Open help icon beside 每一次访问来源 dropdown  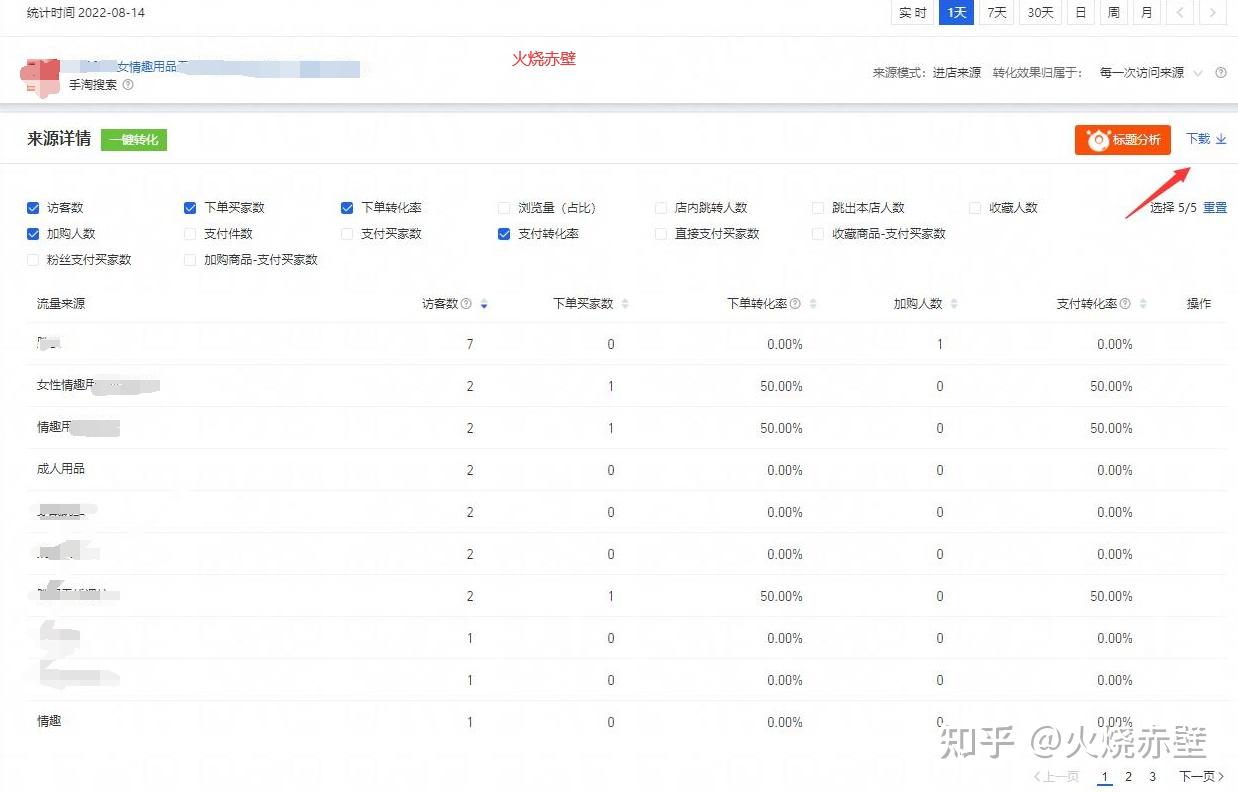(x=1220, y=73)
